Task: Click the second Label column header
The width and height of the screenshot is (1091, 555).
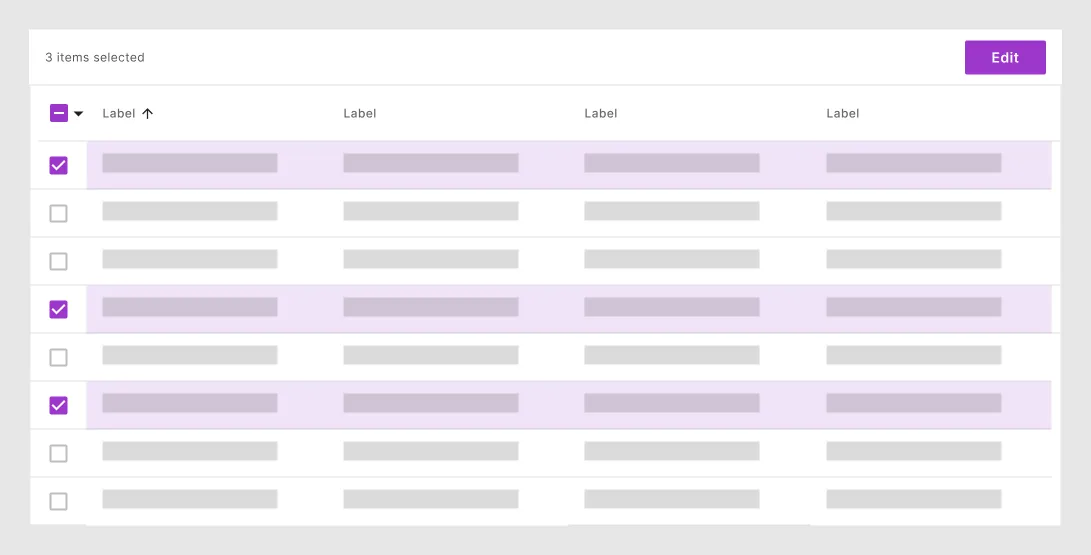Action: click(x=360, y=113)
